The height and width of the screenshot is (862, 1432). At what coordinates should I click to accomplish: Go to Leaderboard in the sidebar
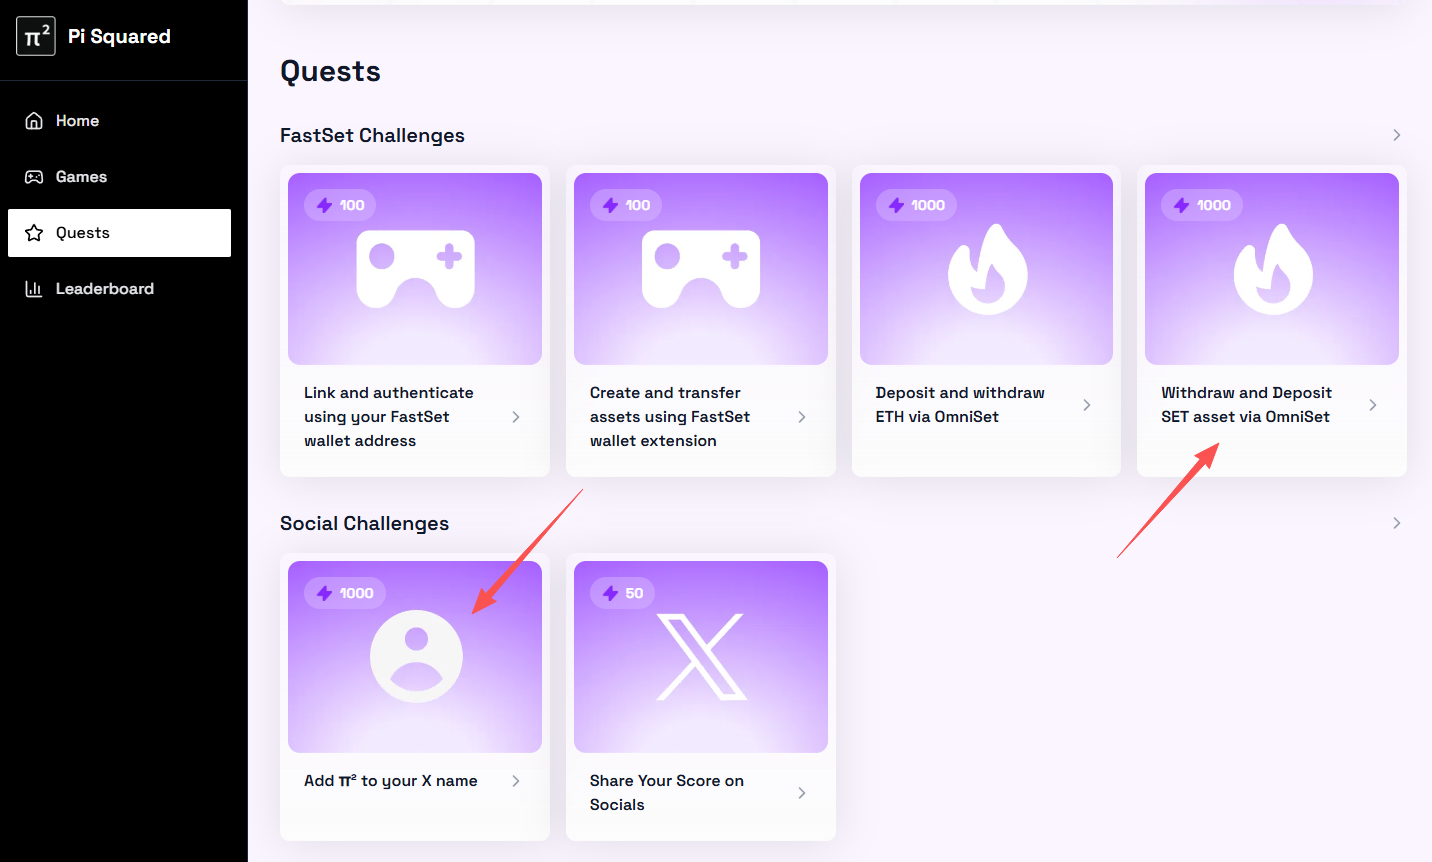coord(106,288)
